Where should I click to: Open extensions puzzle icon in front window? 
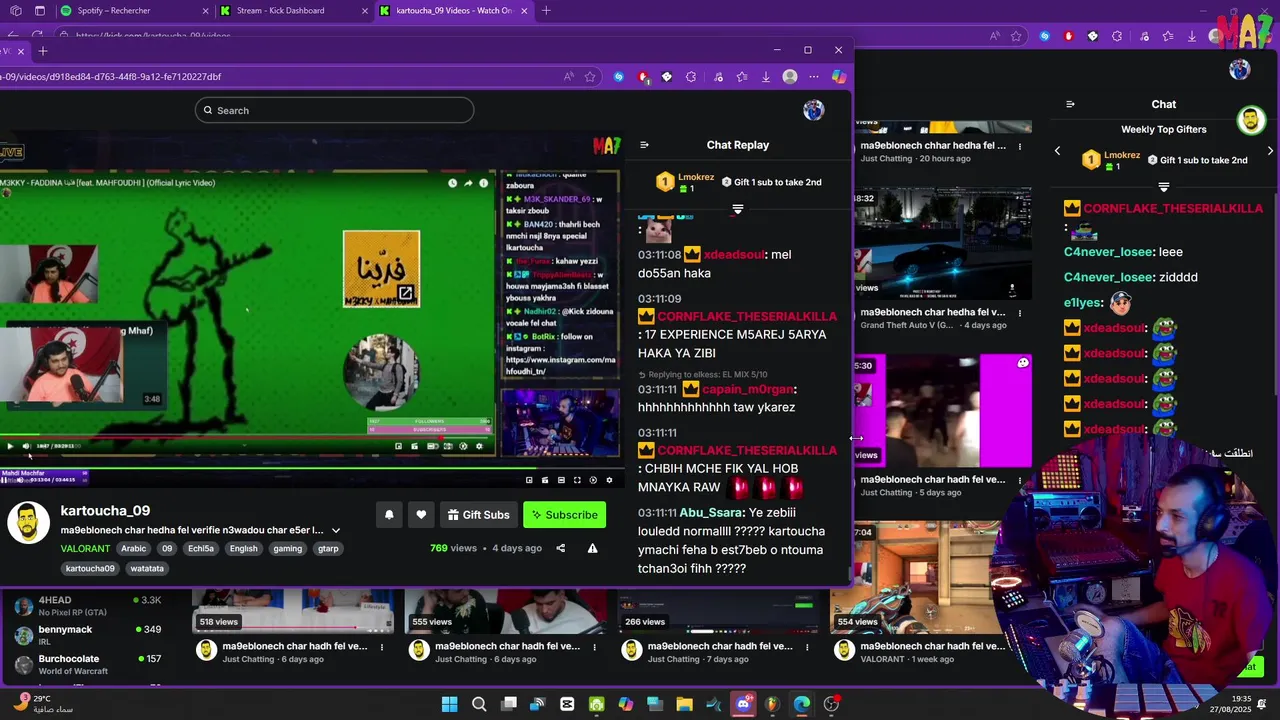click(x=690, y=77)
